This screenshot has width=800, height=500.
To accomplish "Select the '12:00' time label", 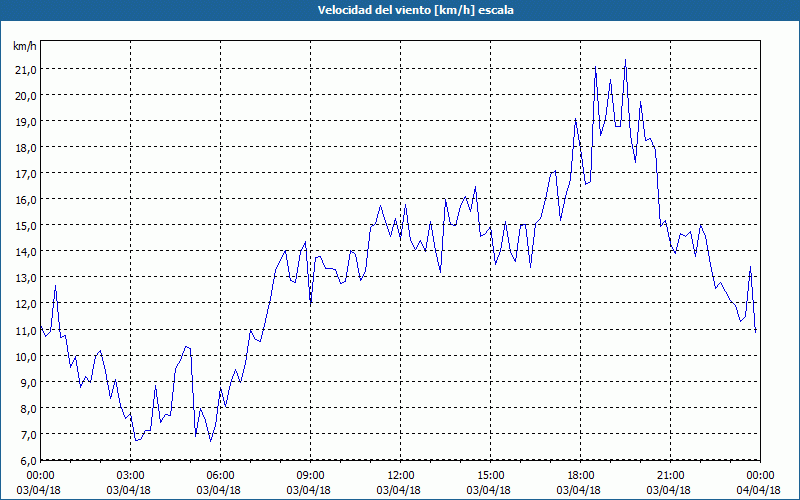I will 401,476.
